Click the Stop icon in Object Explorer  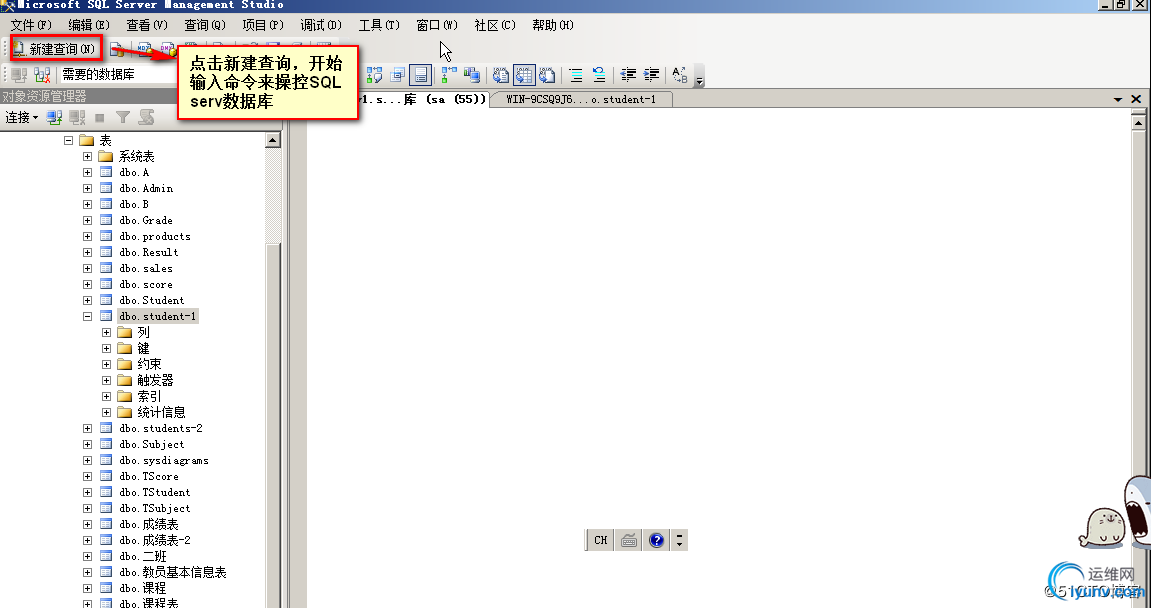click(100, 117)
